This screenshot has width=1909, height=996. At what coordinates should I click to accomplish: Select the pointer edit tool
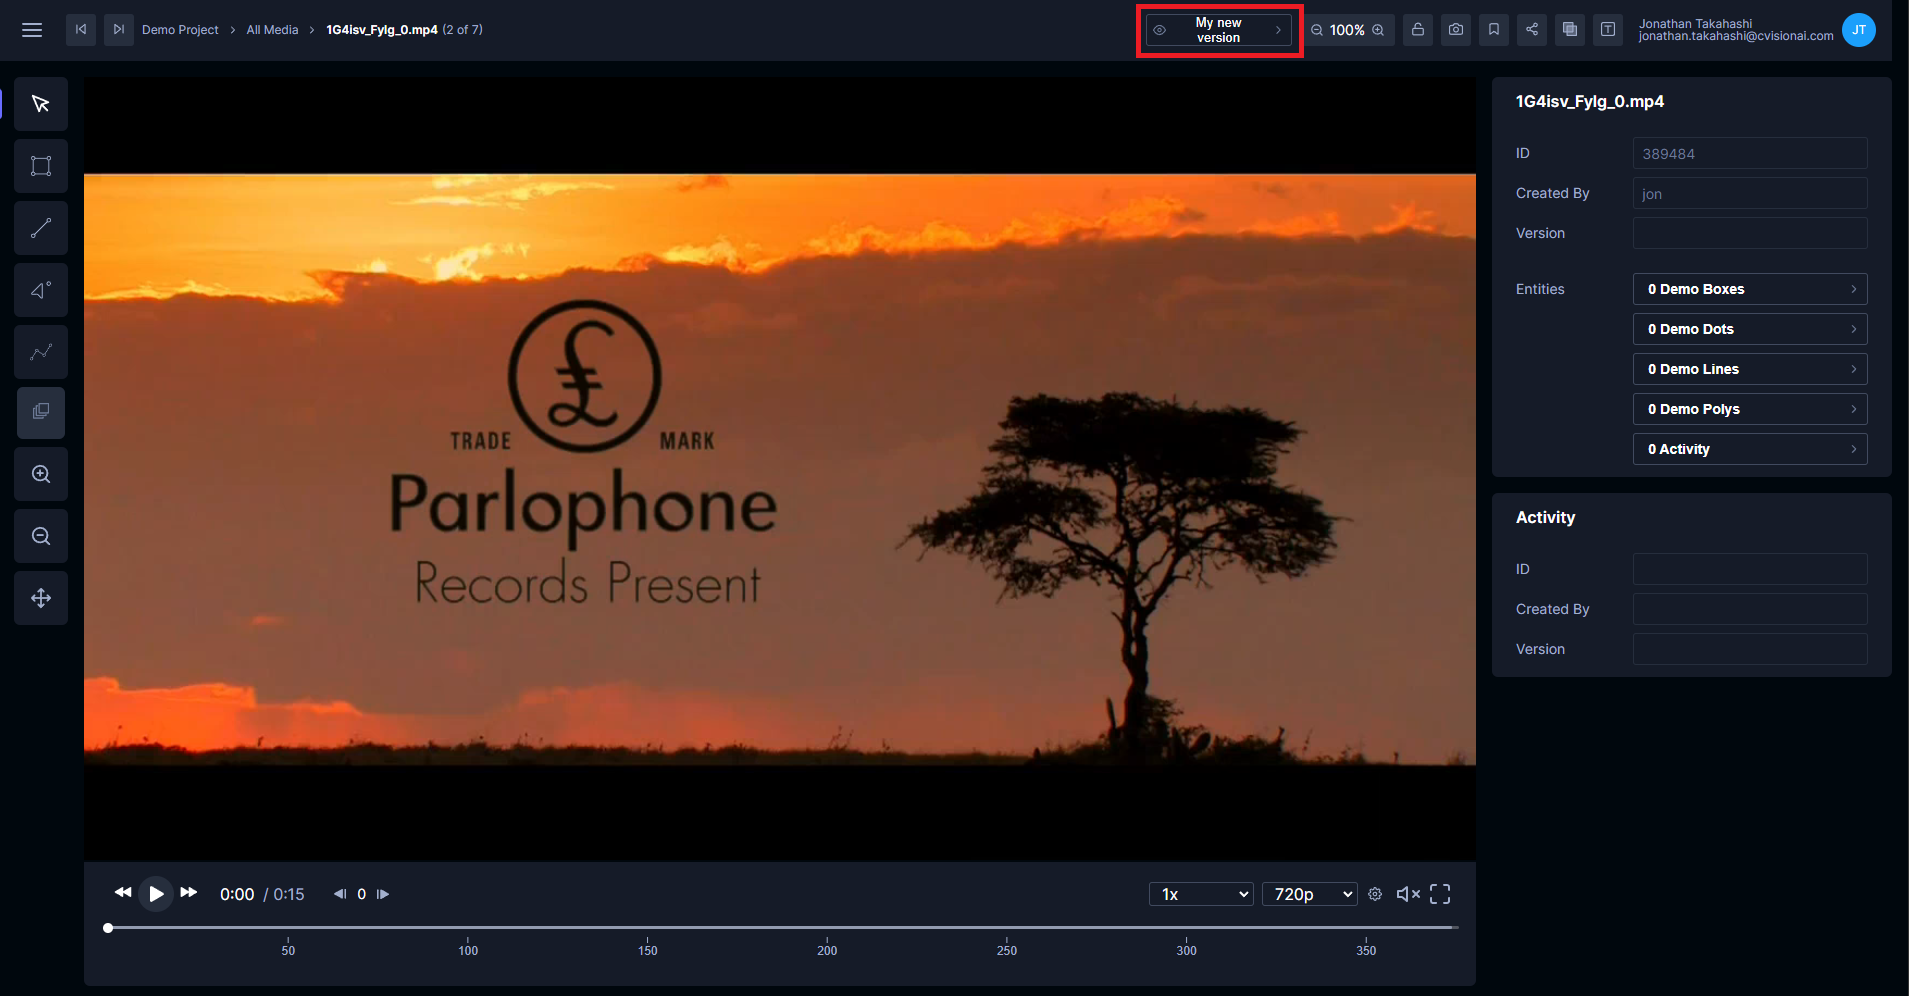tap(41, 104)
